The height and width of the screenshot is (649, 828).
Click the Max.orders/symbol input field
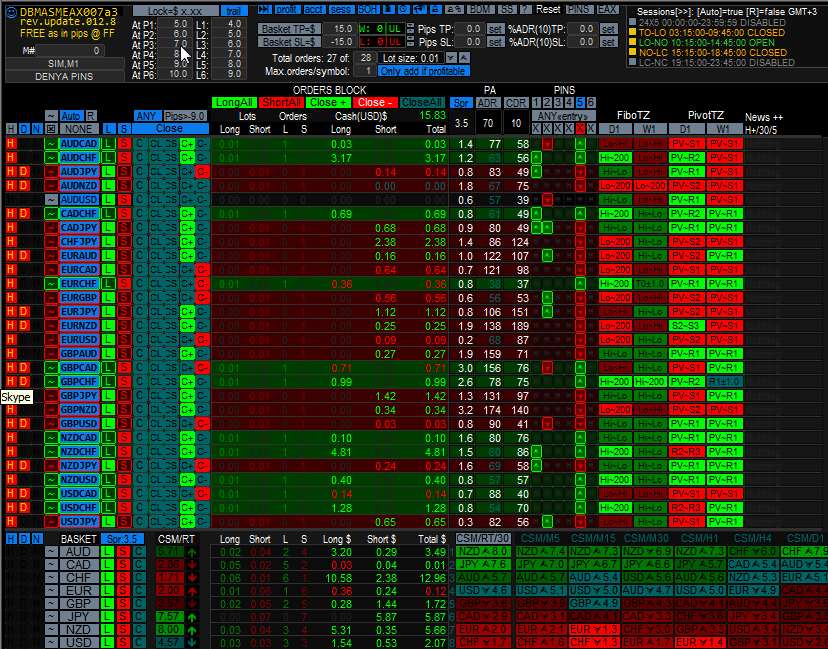point(365,71)
